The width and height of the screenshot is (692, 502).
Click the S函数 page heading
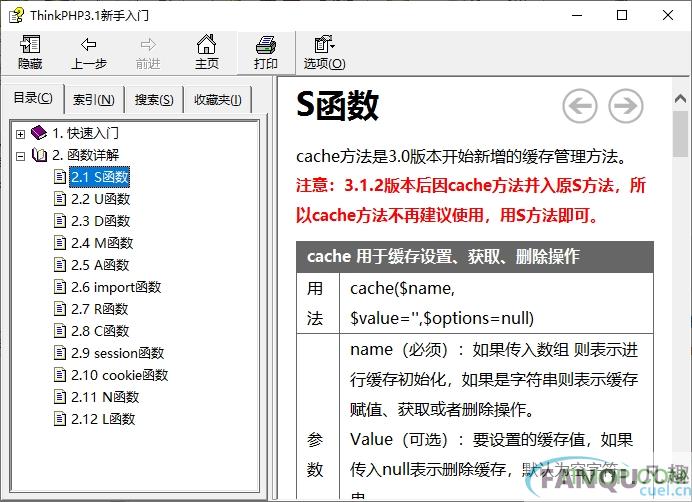pyautogui.click(x=338, y=105)
